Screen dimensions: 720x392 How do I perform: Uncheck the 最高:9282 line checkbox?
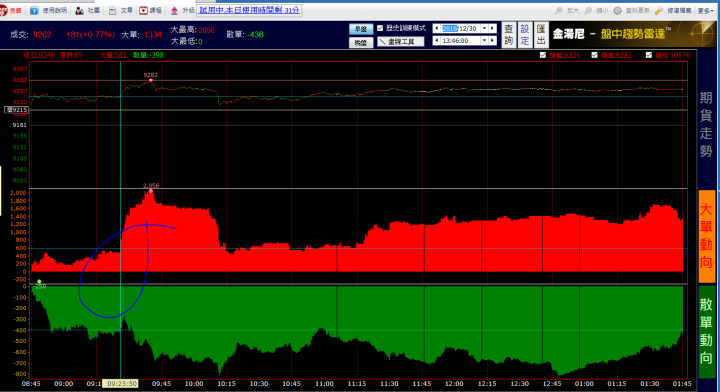tap(595, 55)
